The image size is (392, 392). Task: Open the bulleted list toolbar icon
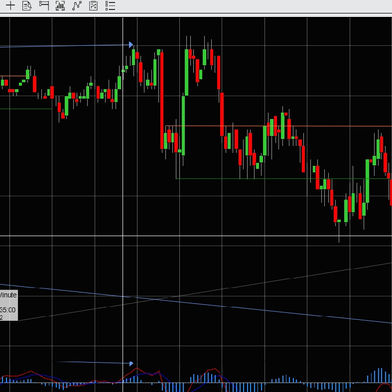click(110, 6)
